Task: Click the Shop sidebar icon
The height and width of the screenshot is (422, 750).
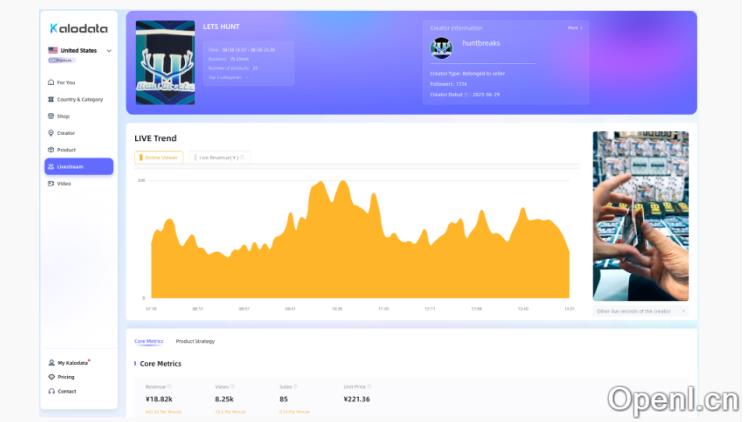Action: pyautogui.click(x=51, y=116)
